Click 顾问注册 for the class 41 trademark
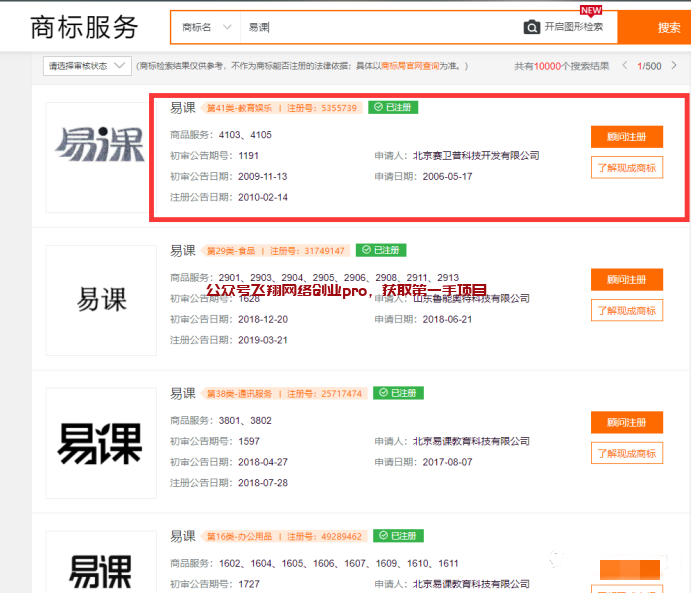Image resolution: width=691 pixels, height=593 pixels. point(626,137)
